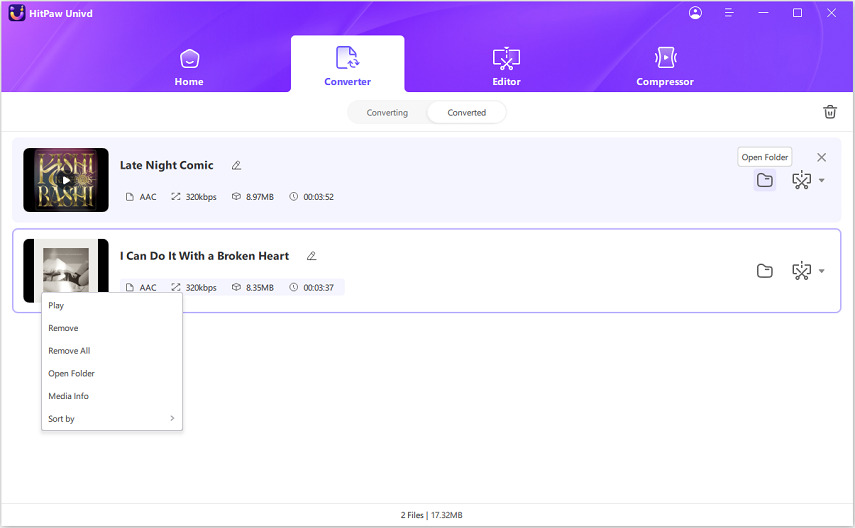This screenshot has width=855, height=528.
Task: Click the 00:03:52 duration
Action: tap(318, 197)
